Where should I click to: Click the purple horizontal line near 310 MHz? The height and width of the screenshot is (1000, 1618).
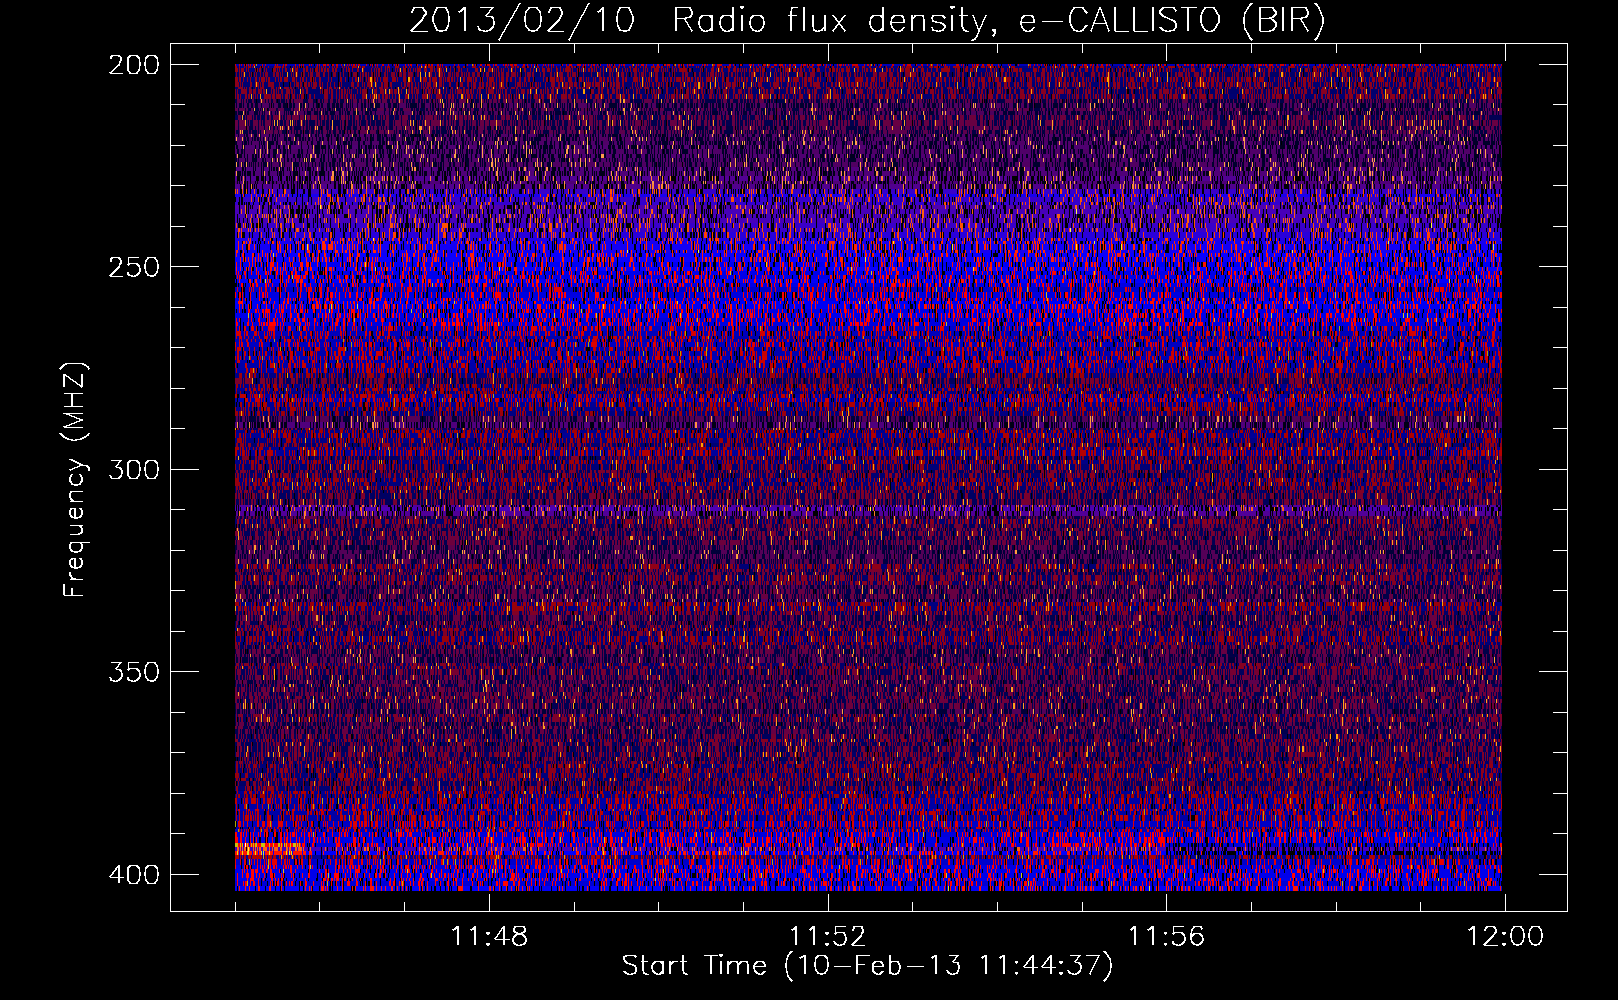pos(868,510)
